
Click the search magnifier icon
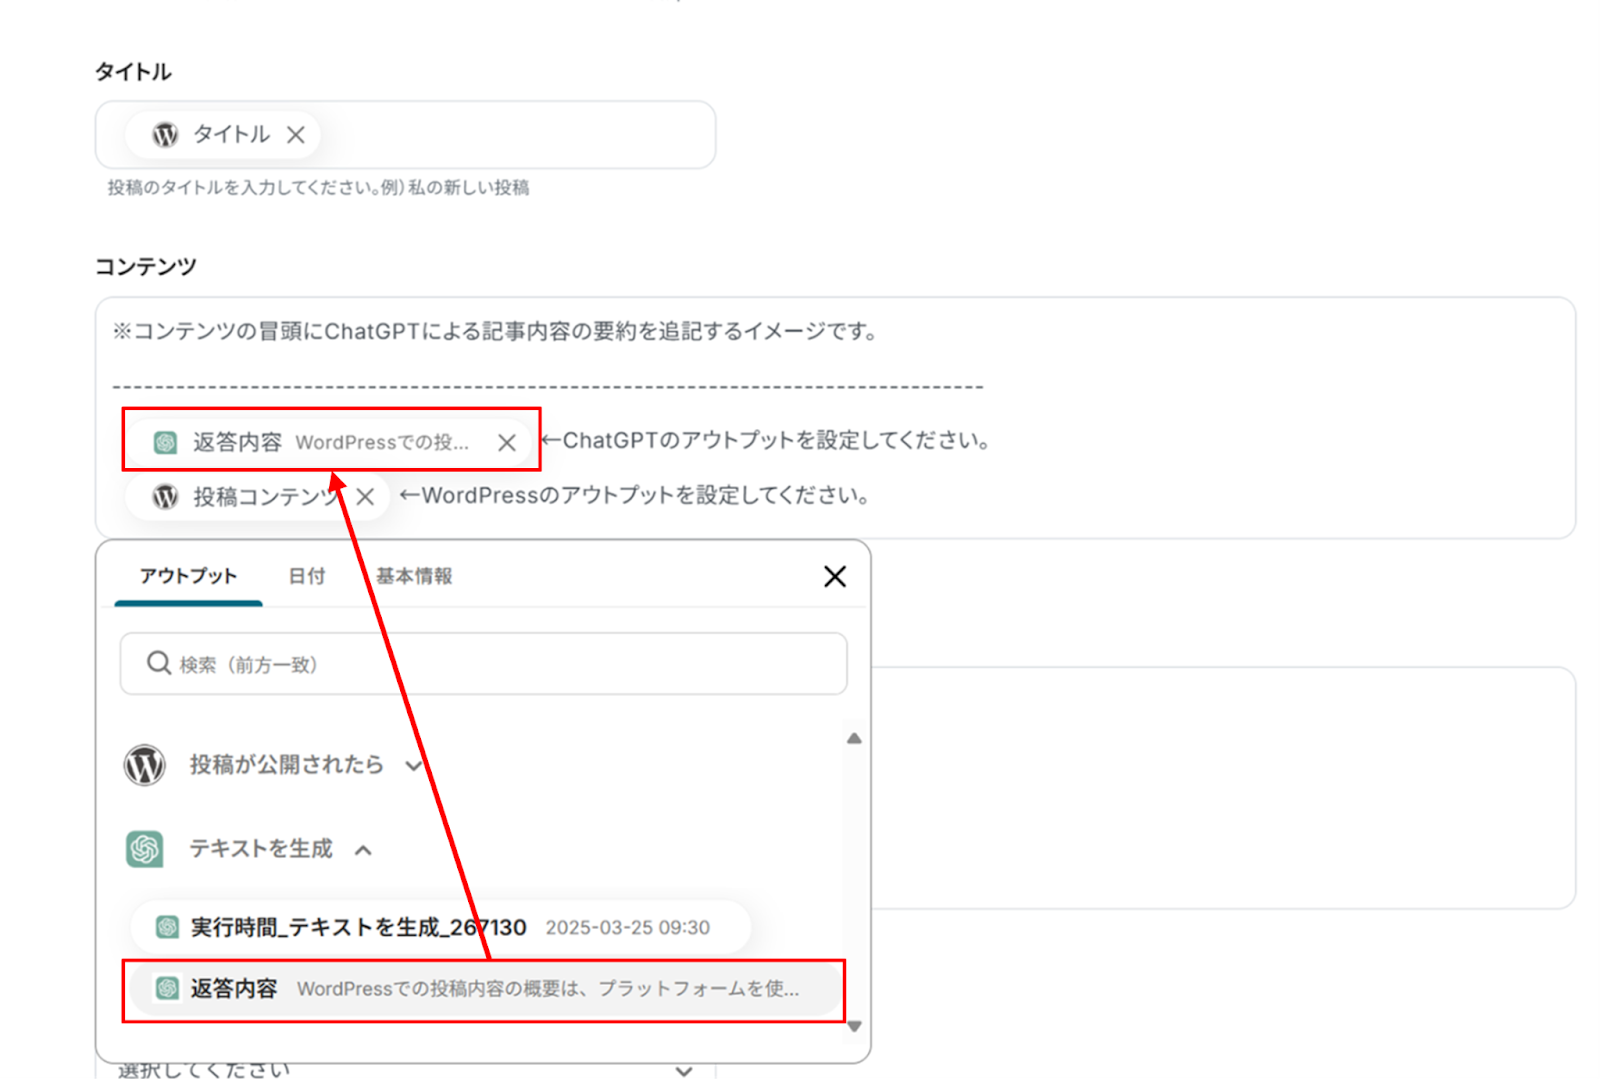(158, 663)
